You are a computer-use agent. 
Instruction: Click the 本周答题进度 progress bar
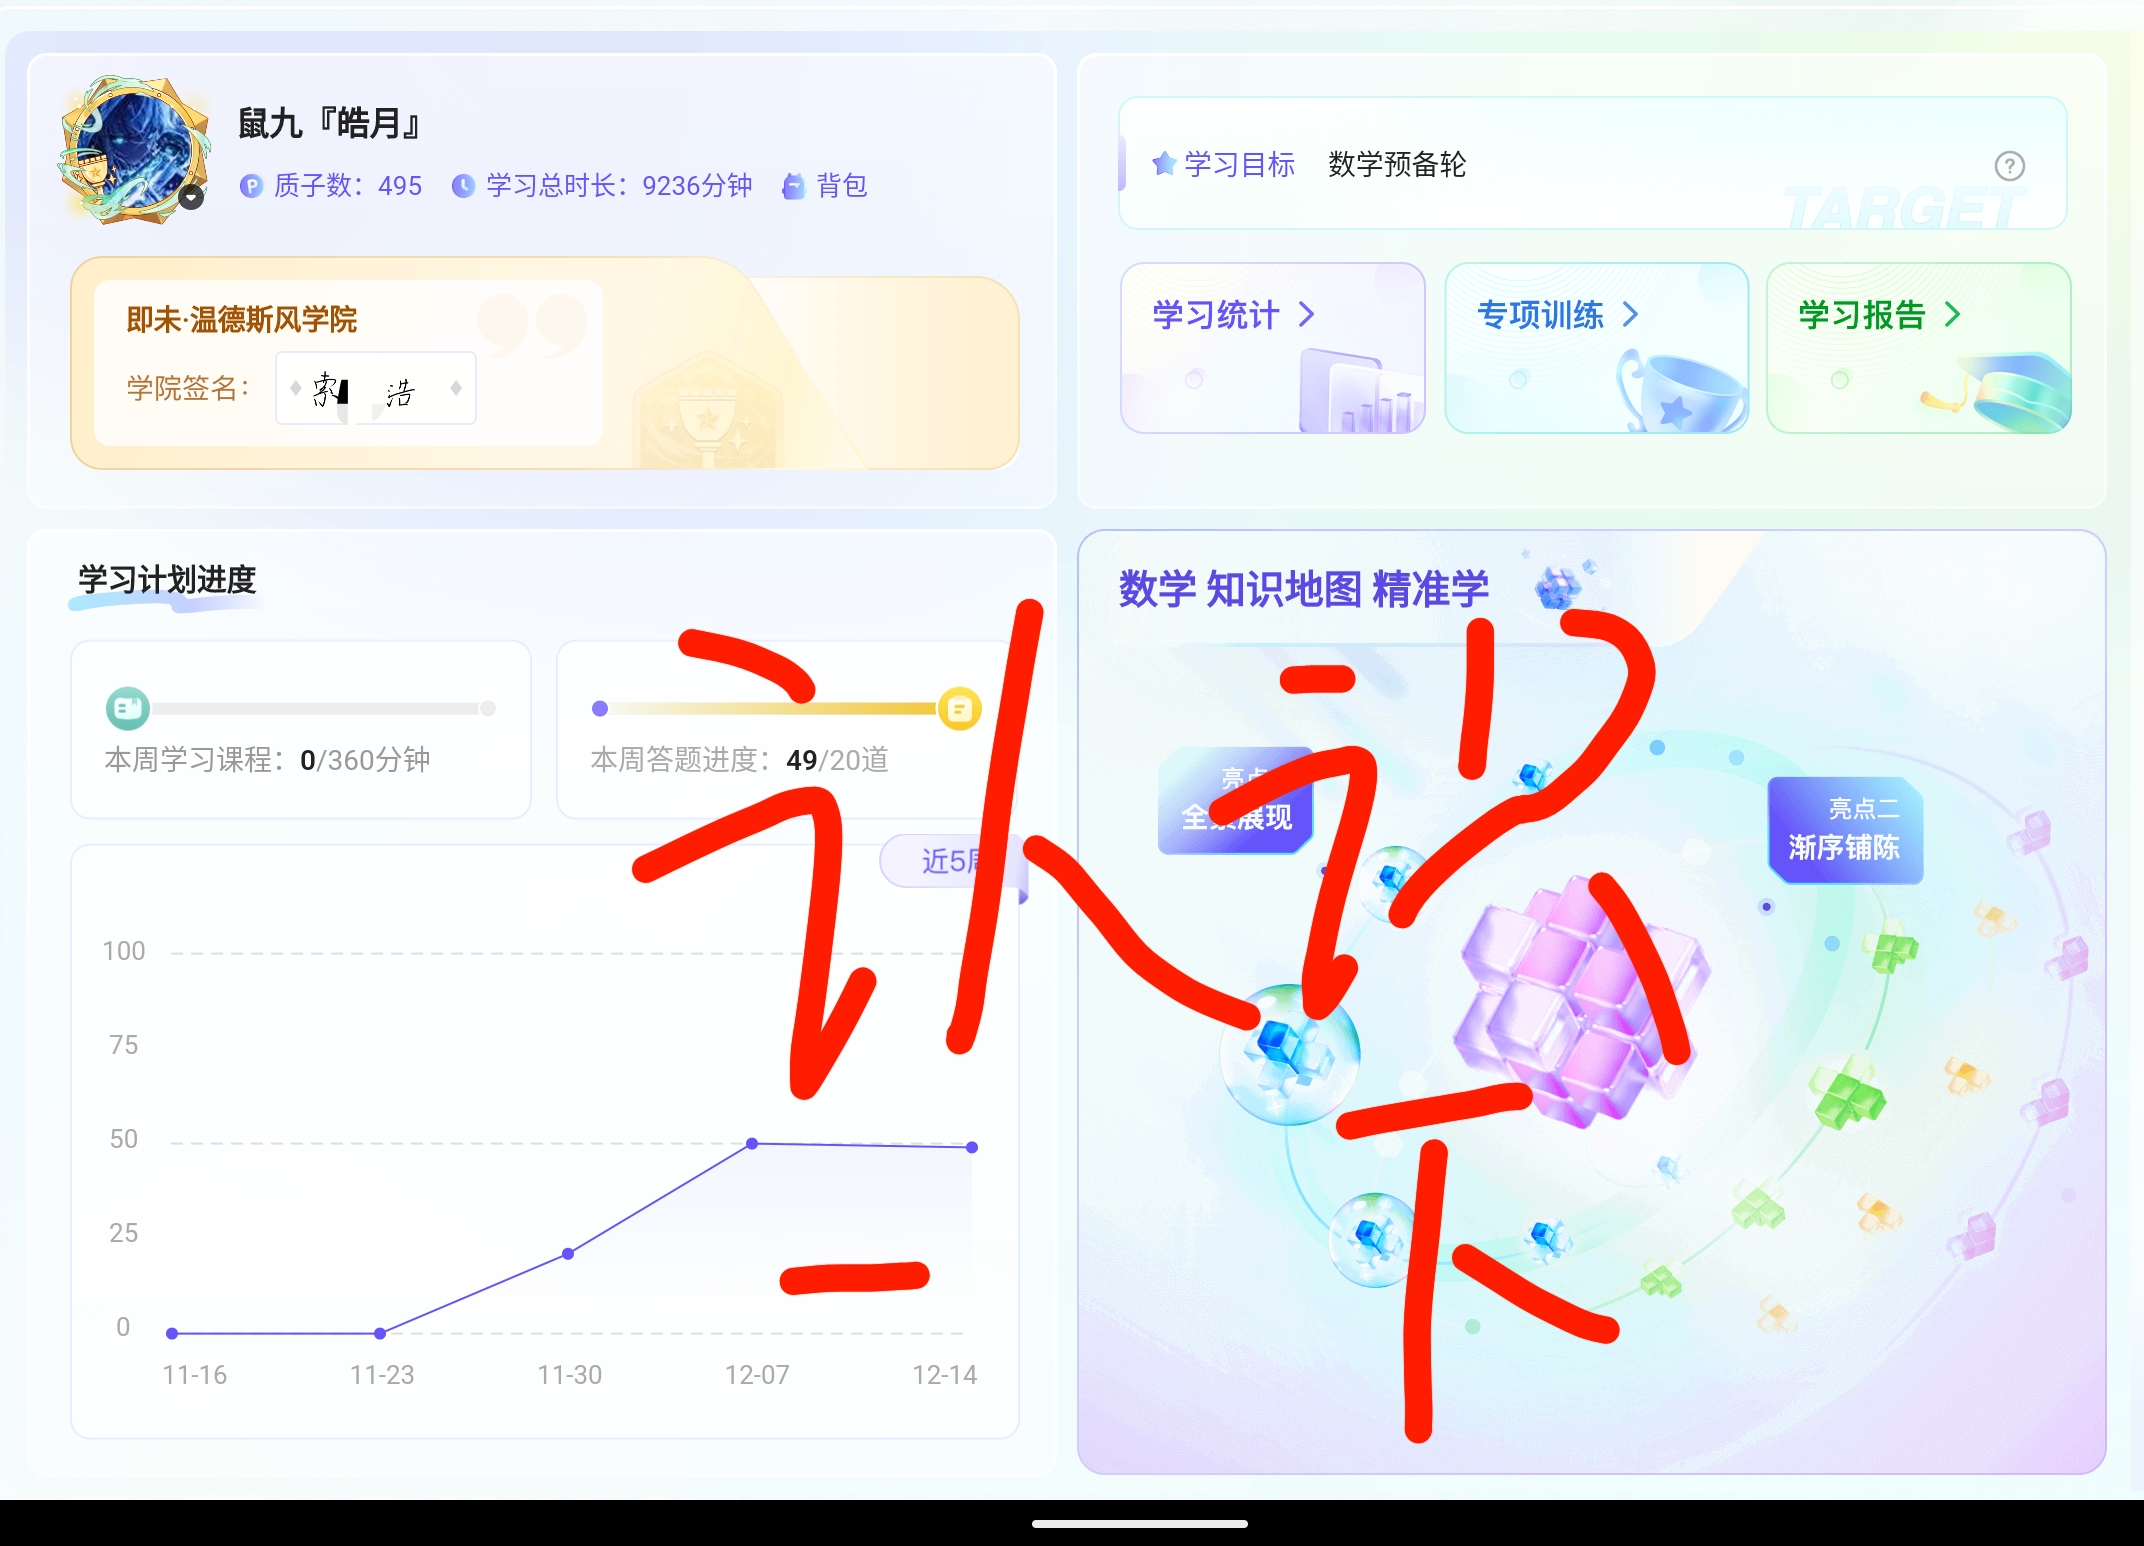click(780, 708)
